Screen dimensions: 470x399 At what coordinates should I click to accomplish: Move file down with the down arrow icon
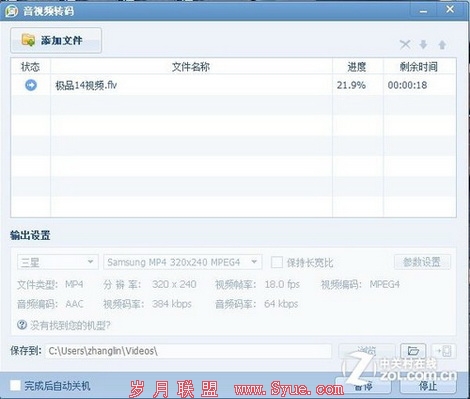click(x=423, y=44)
